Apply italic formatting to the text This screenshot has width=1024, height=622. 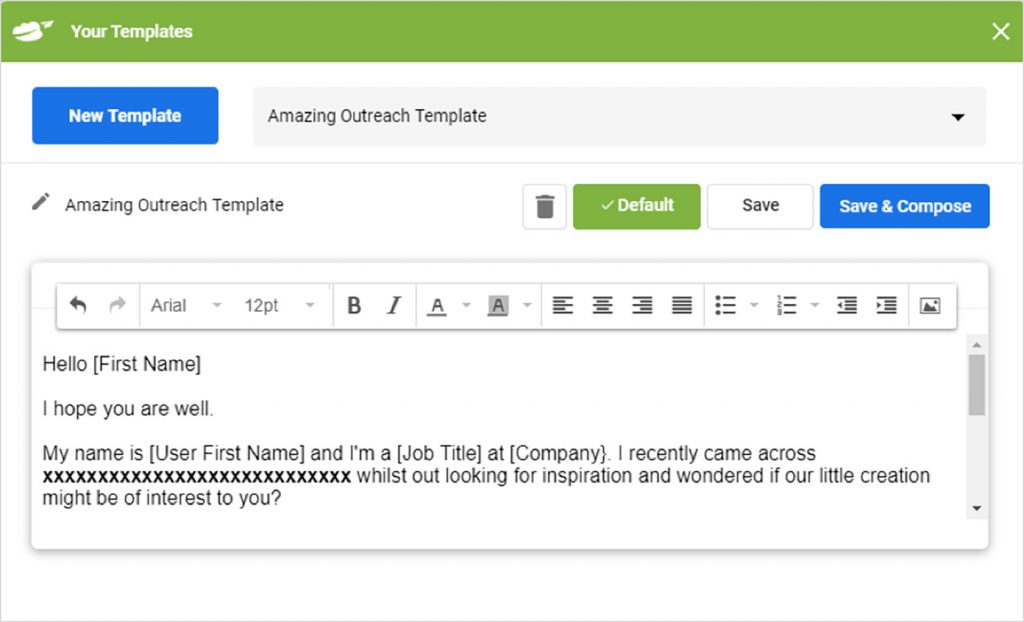tap(394, 305)
